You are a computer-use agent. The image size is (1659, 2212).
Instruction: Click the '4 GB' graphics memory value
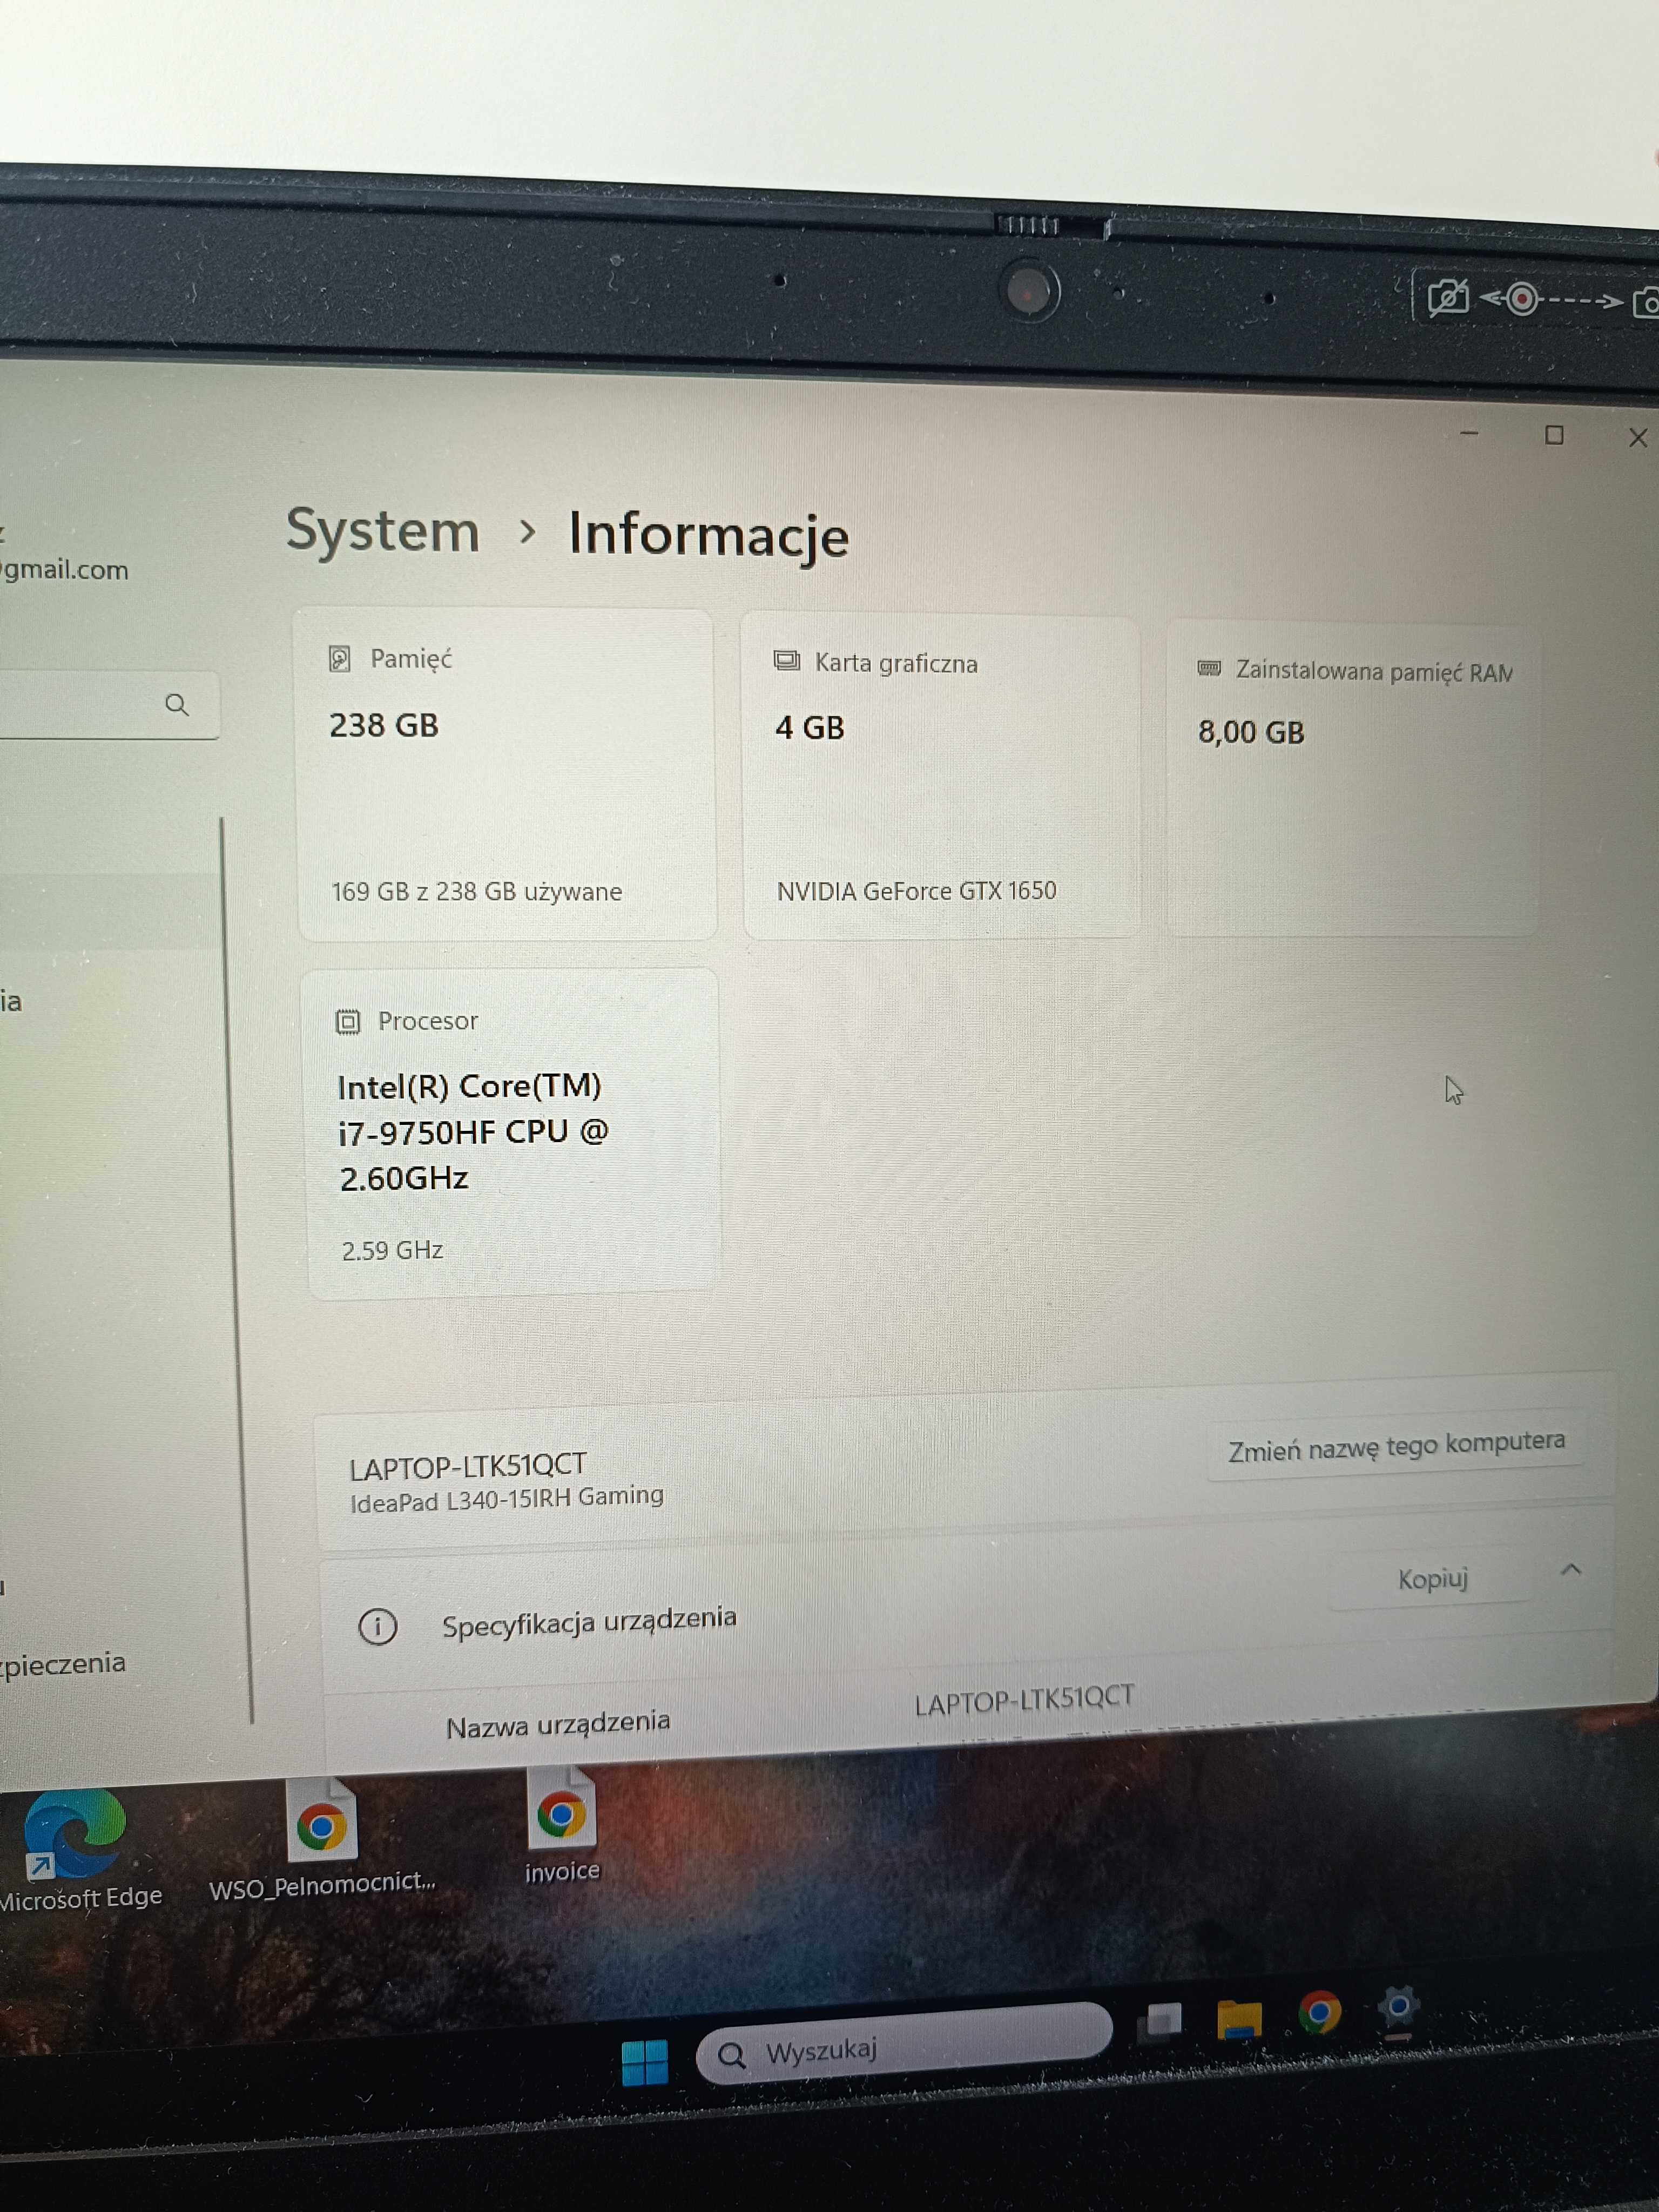pyautogui.click(x=810, y=727)
